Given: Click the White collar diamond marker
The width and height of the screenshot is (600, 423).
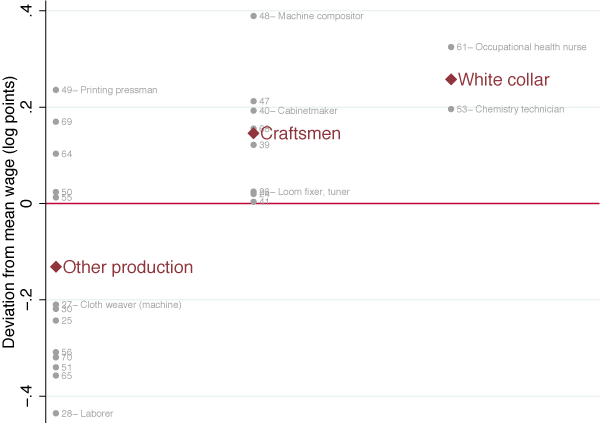Looking at the screenshot, I should pos(451,80).
